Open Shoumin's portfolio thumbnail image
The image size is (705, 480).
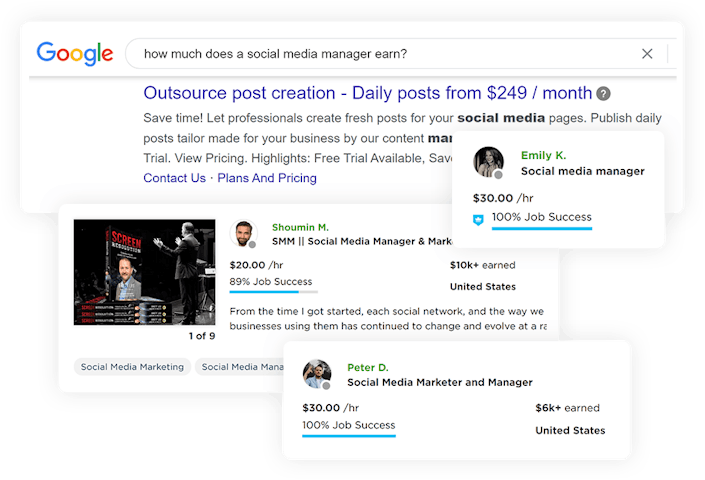144,272
